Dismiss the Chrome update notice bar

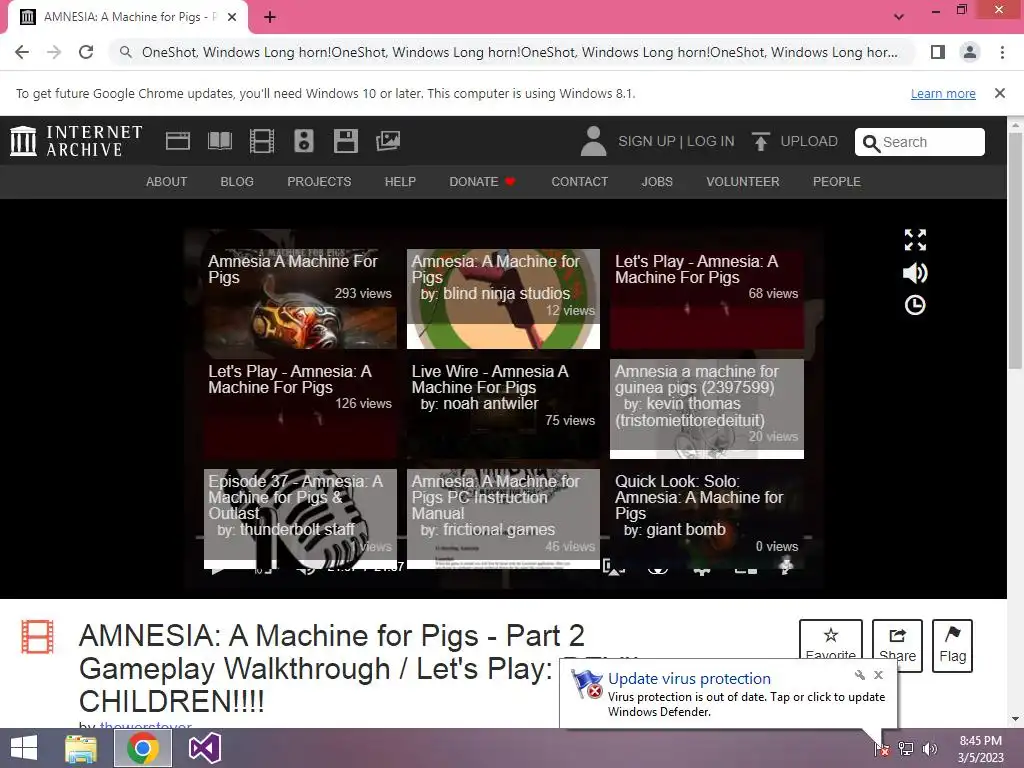point(999,93)
